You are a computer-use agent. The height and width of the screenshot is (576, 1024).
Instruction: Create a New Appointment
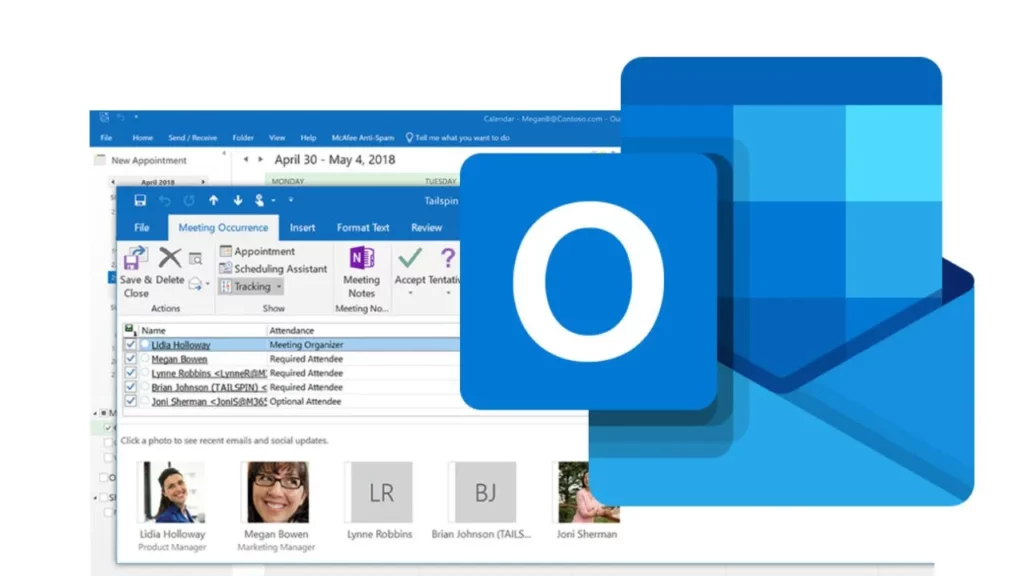150,160
